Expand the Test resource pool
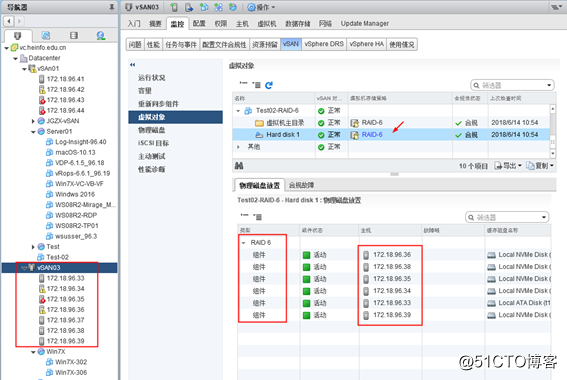The width and height of the screenshot is (567, 380). click(33, 247)
